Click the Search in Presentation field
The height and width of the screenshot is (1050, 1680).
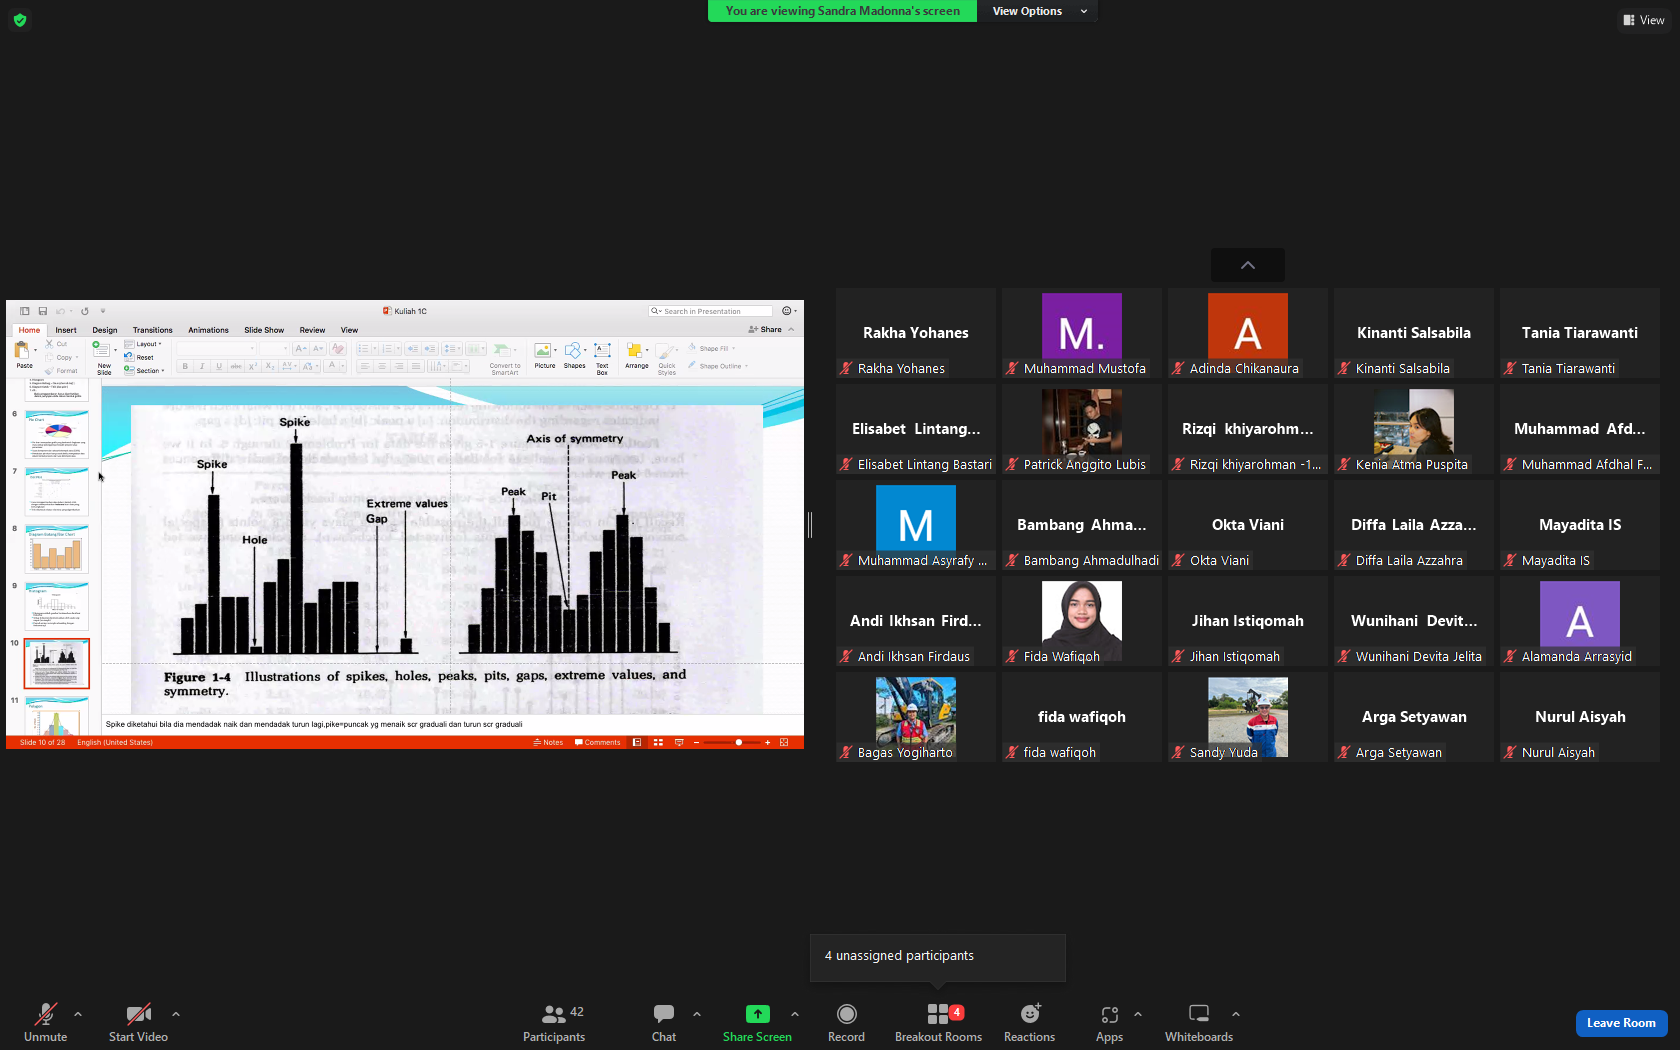710,311
